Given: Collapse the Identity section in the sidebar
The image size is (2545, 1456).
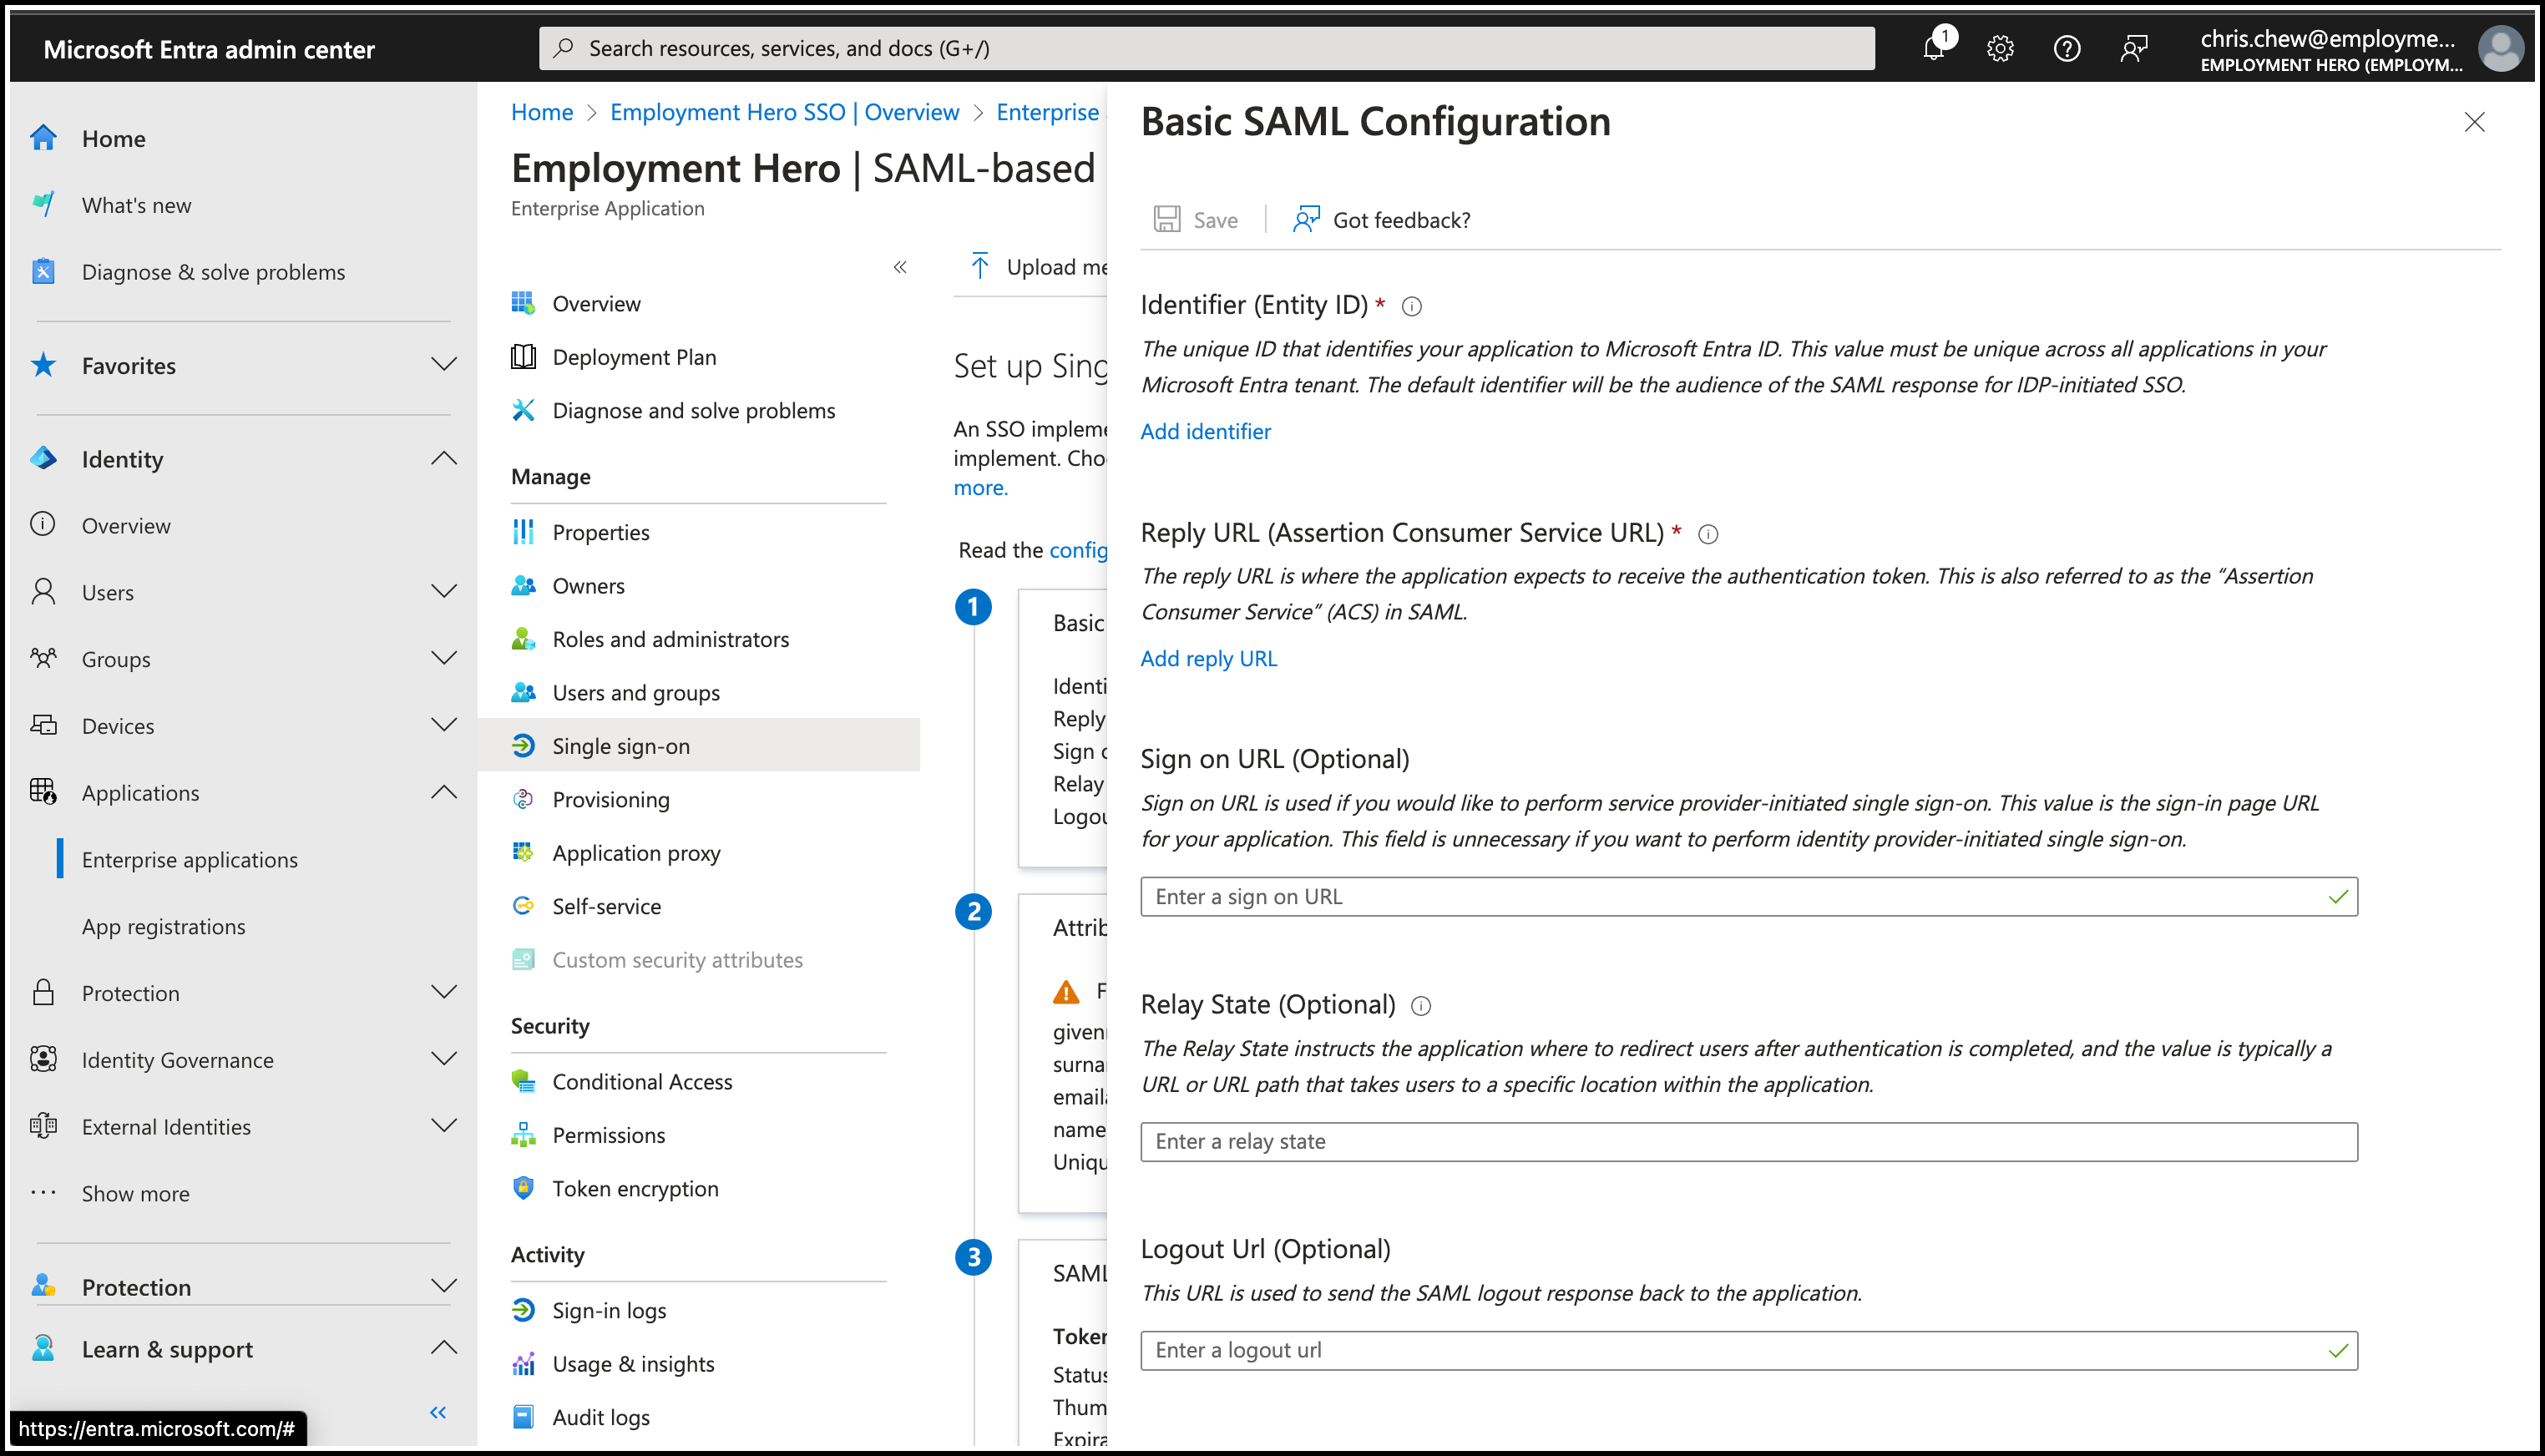Looking at the screenshot, I should 444,458.
